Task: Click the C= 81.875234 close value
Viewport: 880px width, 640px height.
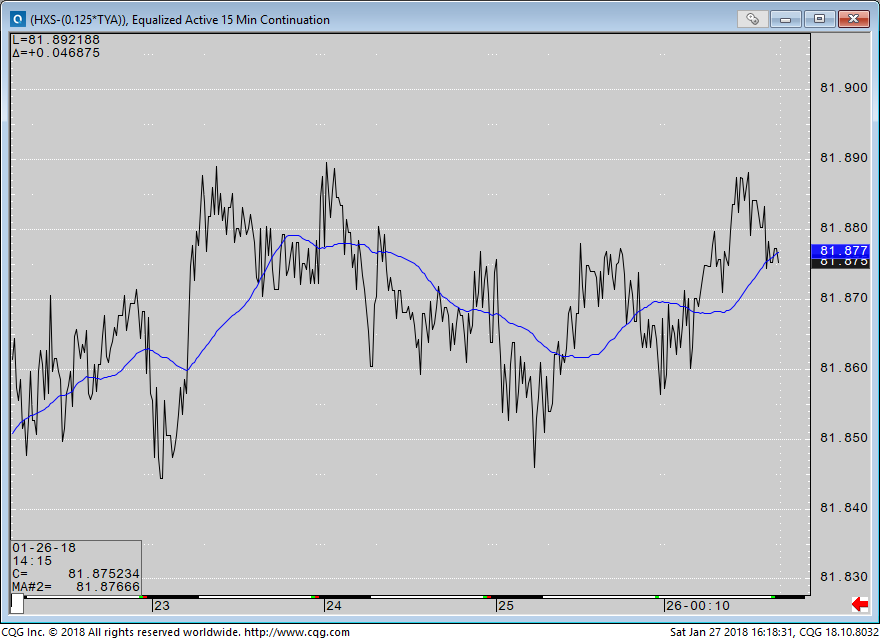Action: (76, 574)
